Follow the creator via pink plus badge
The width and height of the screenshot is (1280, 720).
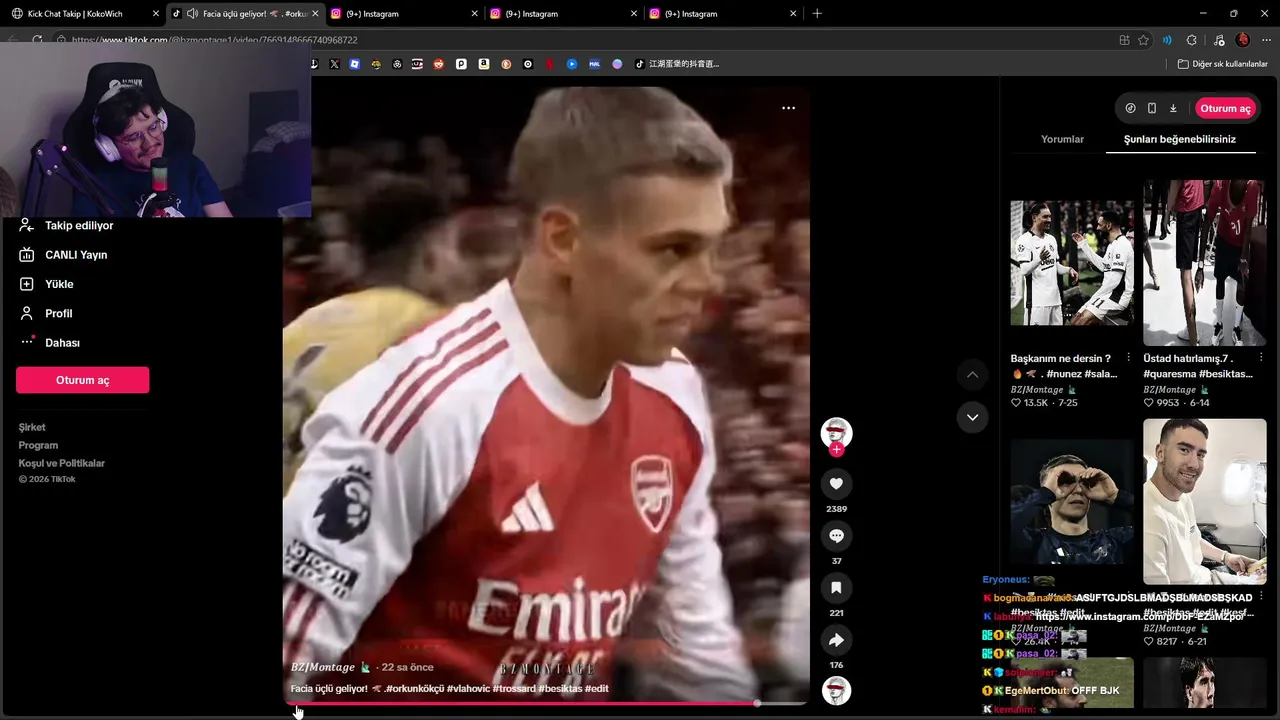(837, 450)
